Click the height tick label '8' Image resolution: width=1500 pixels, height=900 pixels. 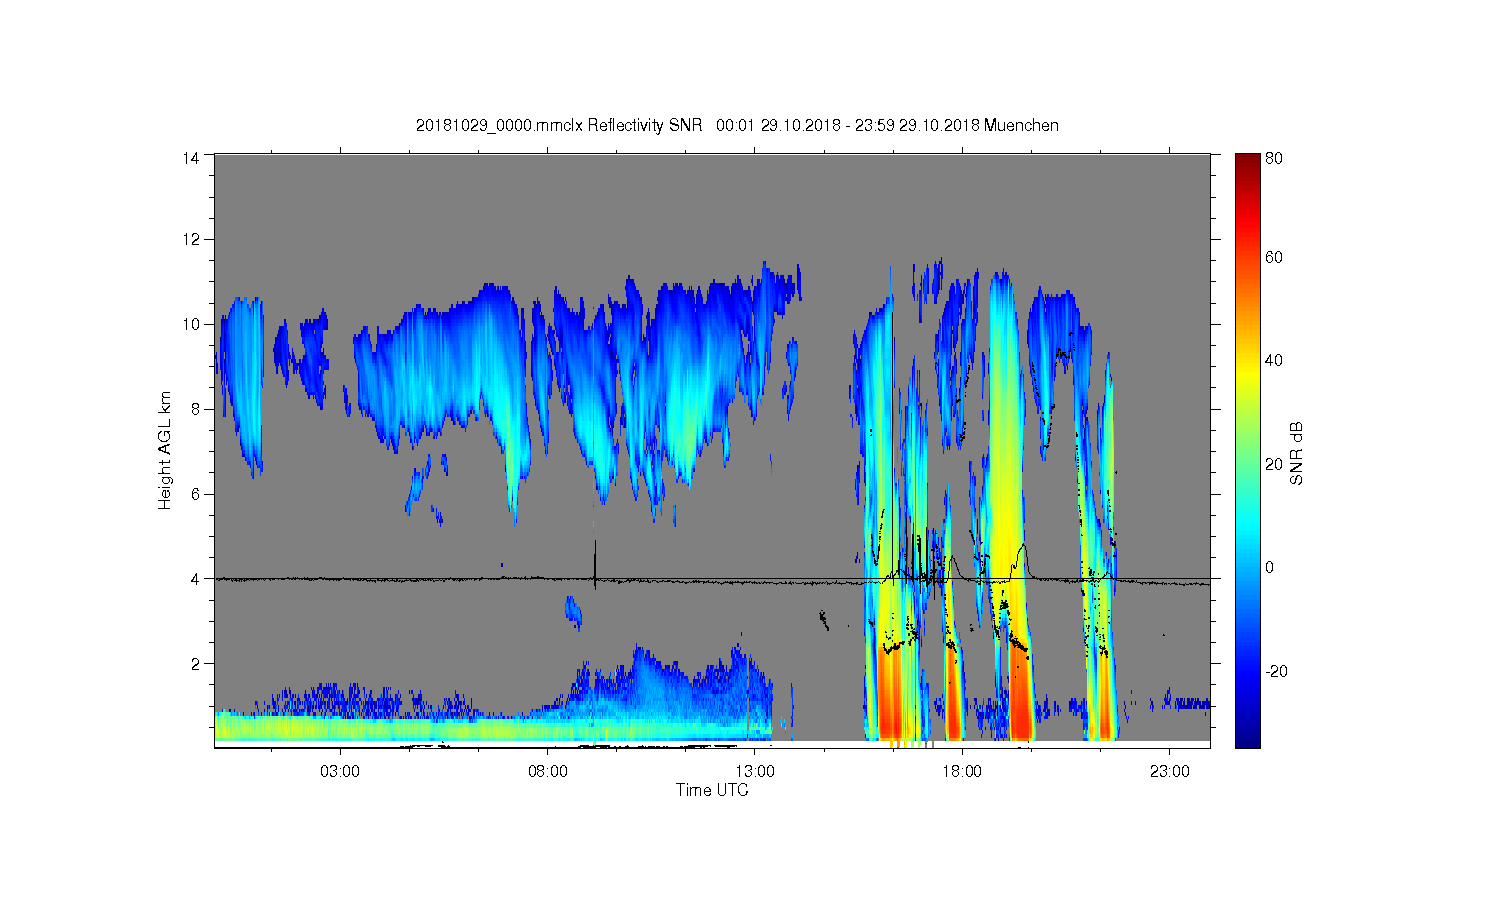195,409
